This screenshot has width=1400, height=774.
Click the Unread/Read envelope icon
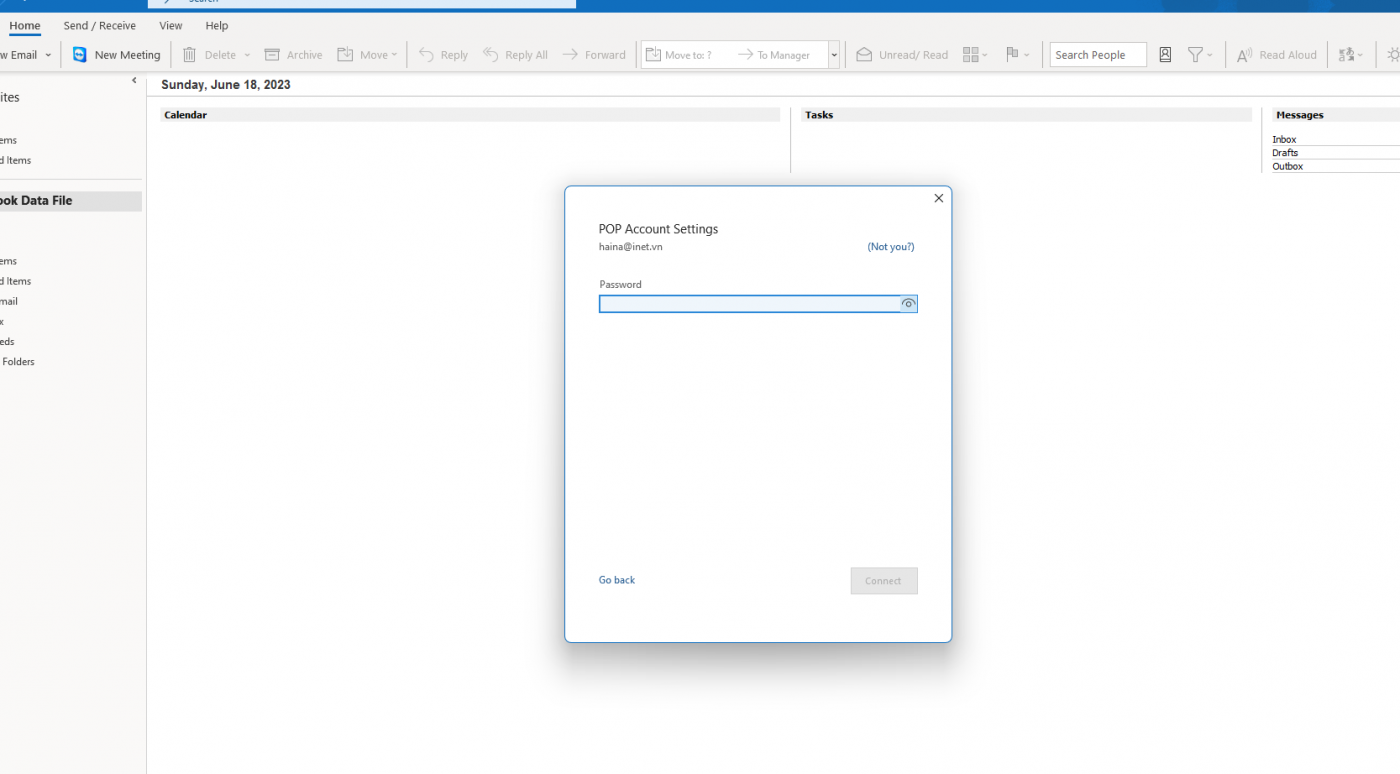tap(864, 55)
